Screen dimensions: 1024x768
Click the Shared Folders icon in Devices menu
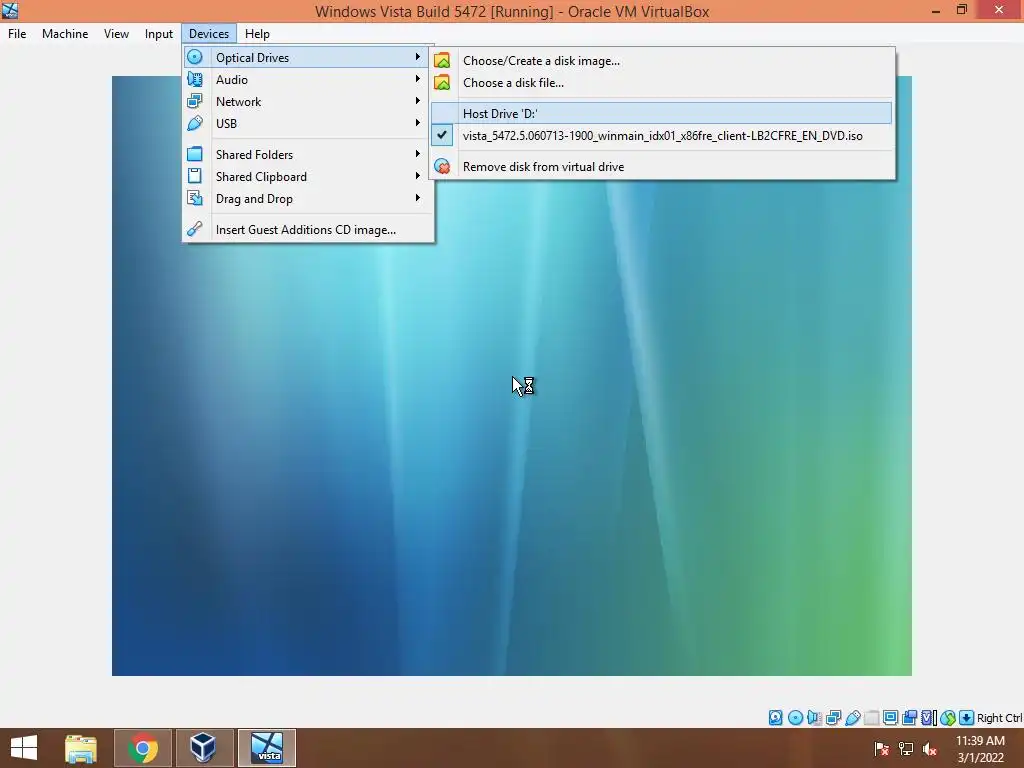tap(195, 154)
